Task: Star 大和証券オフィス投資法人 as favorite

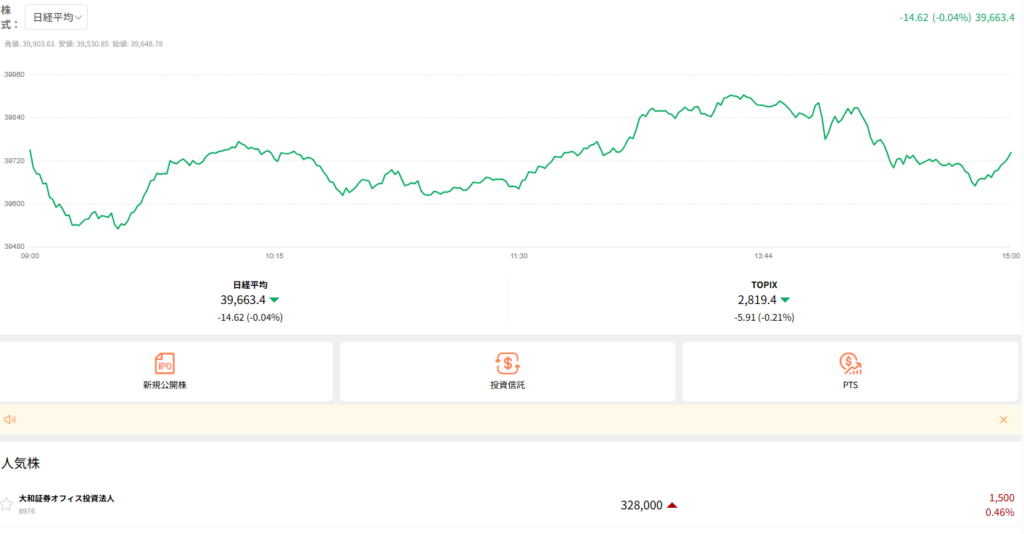Action: 7,504
